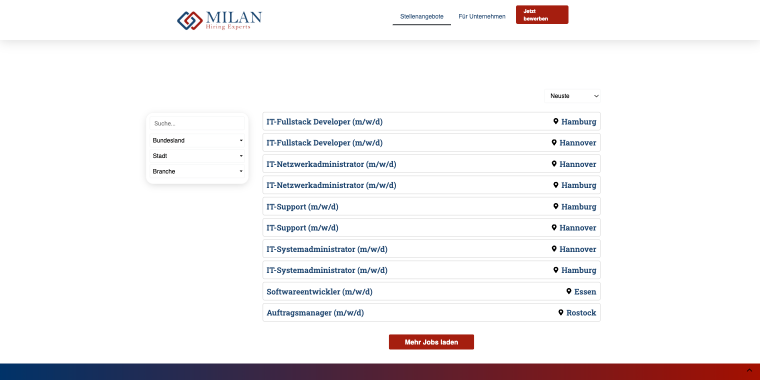Screen dimensions: 760x380
Task: Expand the Stadt filter dropdown
Action: click(197, 156)
